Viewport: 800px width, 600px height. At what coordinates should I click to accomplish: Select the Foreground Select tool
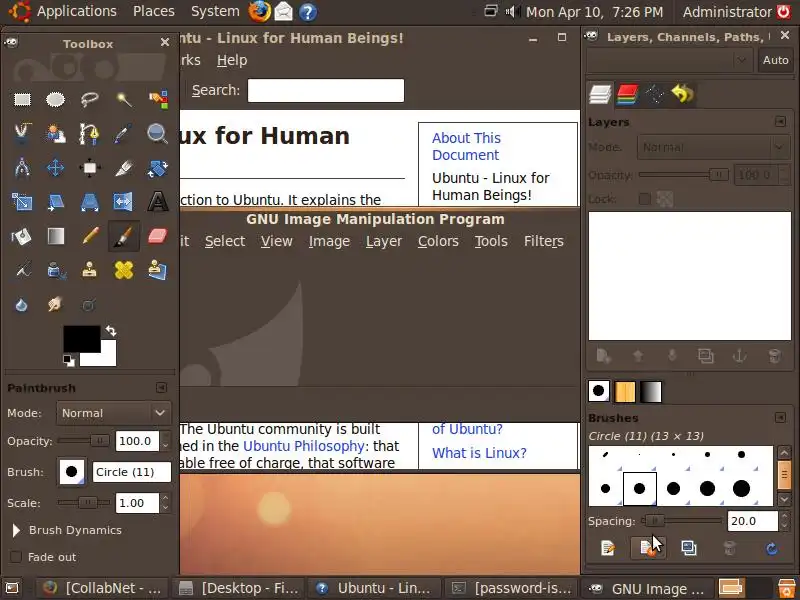56,134
